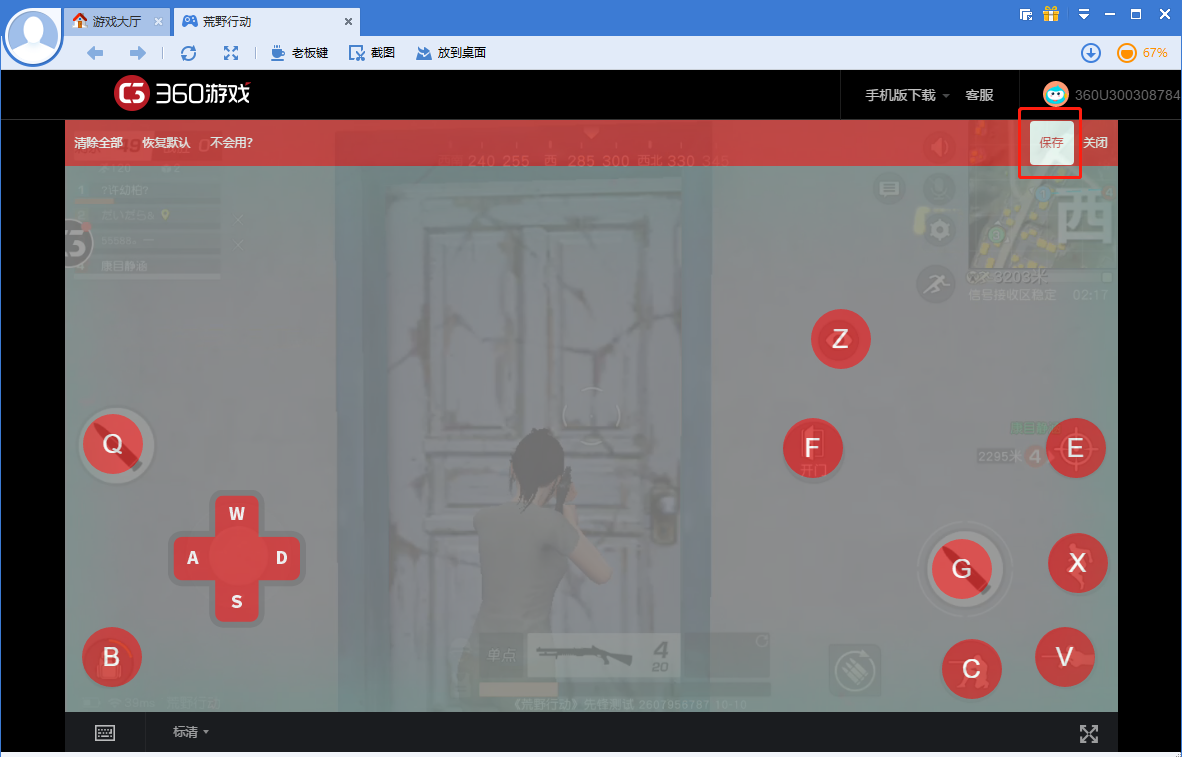The height and width of the screenshot is (757, 1182).
Task: Select the B key mapping circle
Action: tap(112, 657)
